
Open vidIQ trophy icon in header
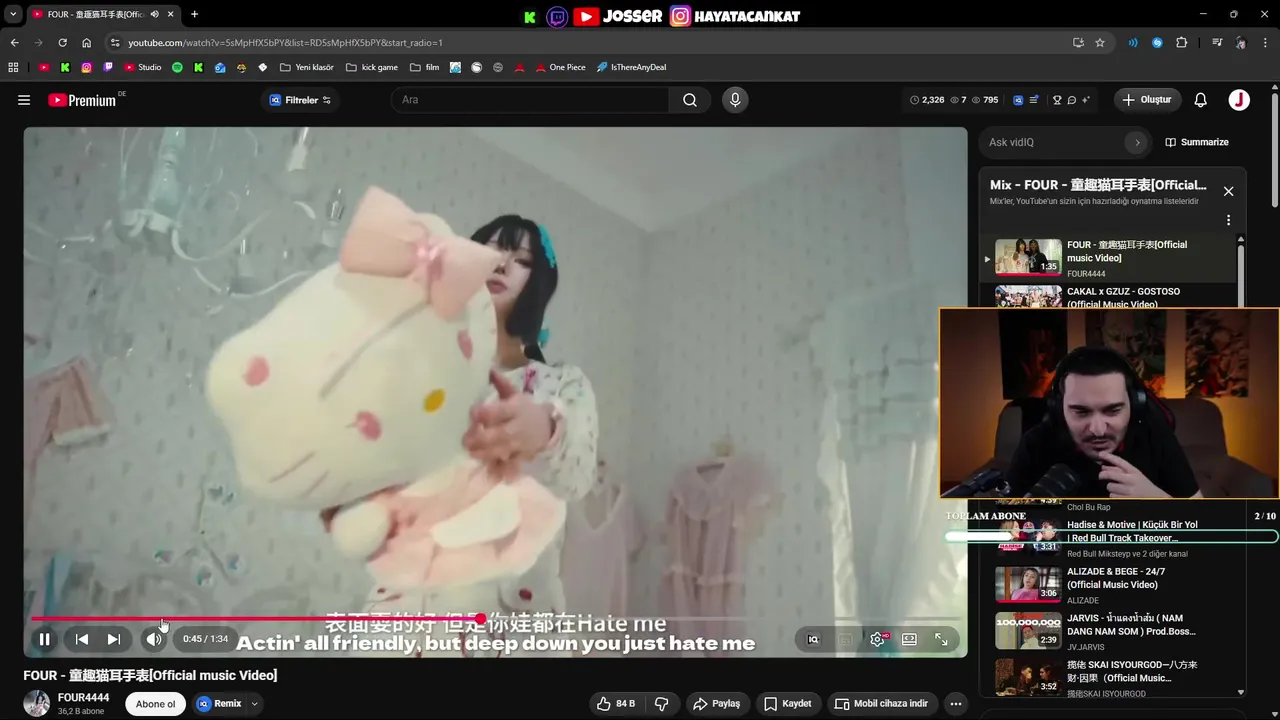(x=1057, y=100)
